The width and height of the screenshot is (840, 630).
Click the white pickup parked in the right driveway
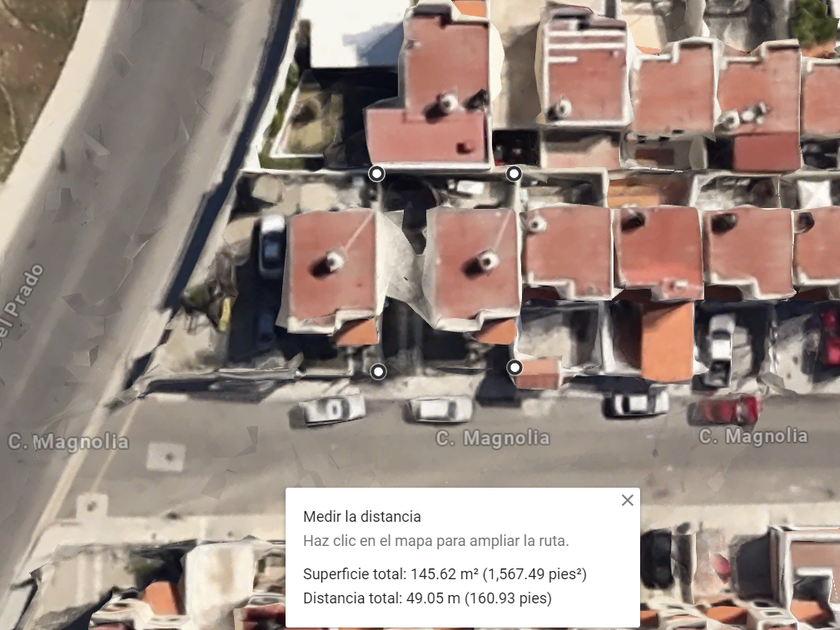(x=718, y=350)
